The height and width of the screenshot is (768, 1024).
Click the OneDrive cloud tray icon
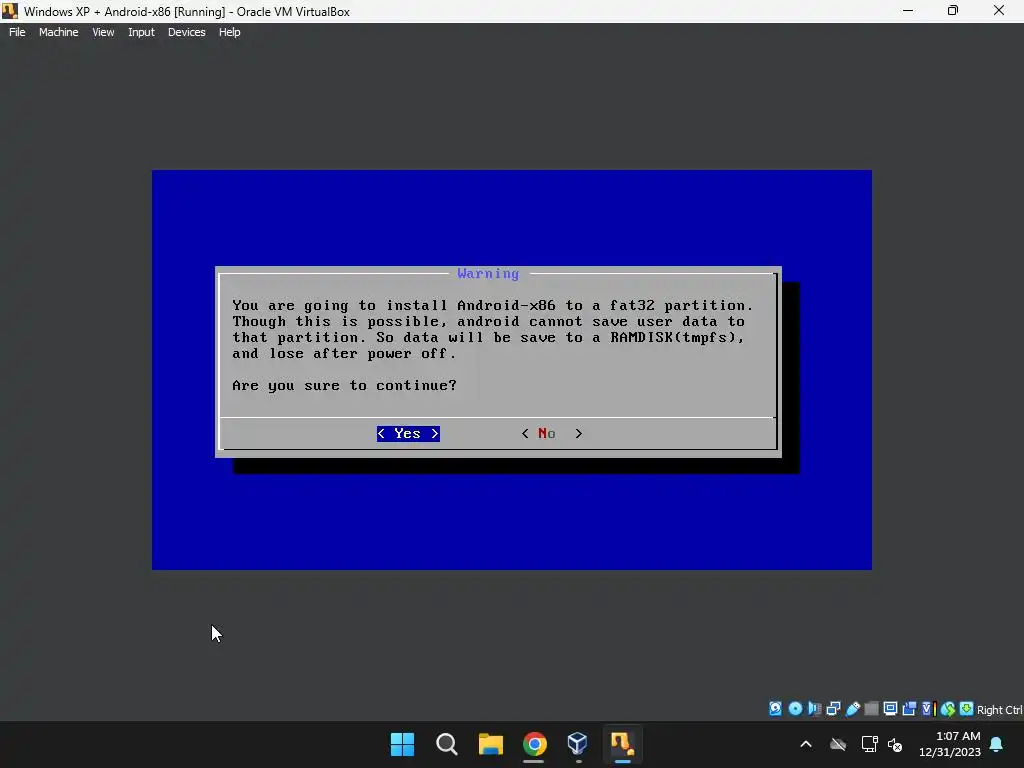(x=838, y=744)
